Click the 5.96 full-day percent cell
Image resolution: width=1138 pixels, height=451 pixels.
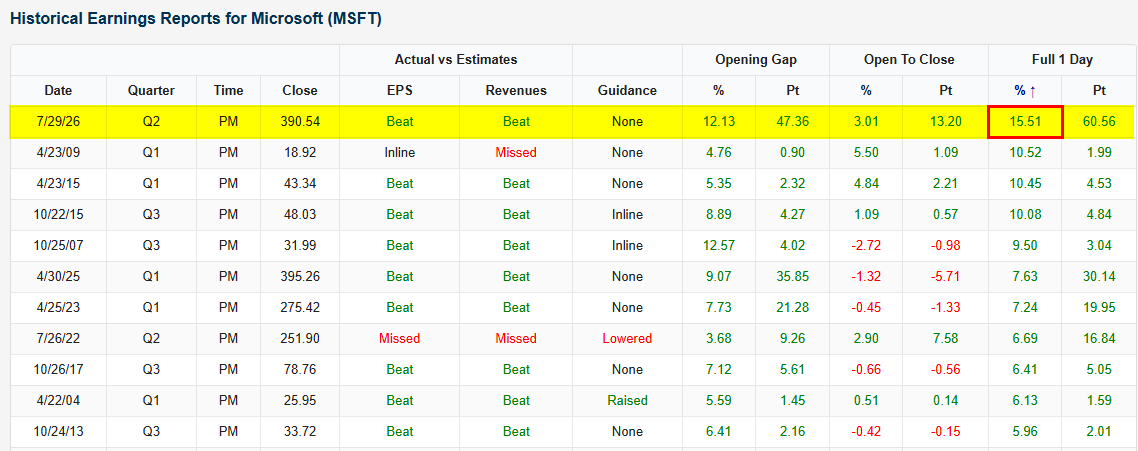click(1025, 431)
